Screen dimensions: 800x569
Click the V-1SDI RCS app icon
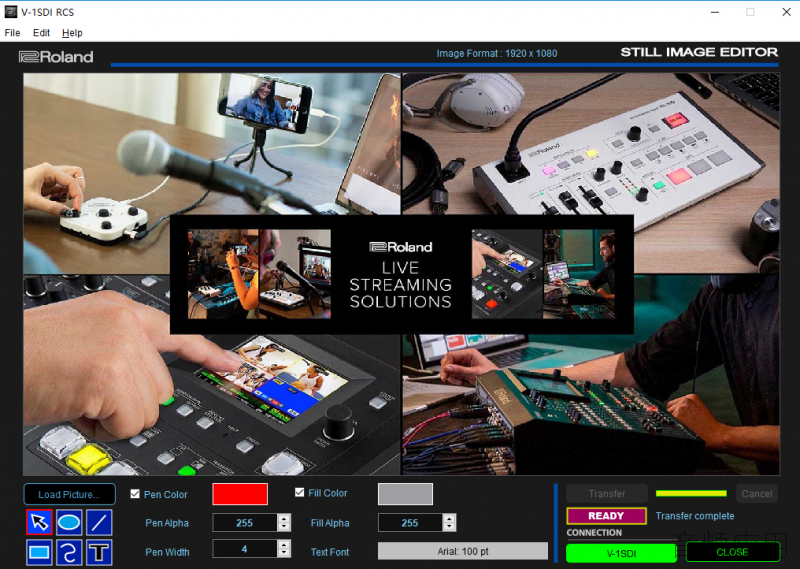[10, 12]
